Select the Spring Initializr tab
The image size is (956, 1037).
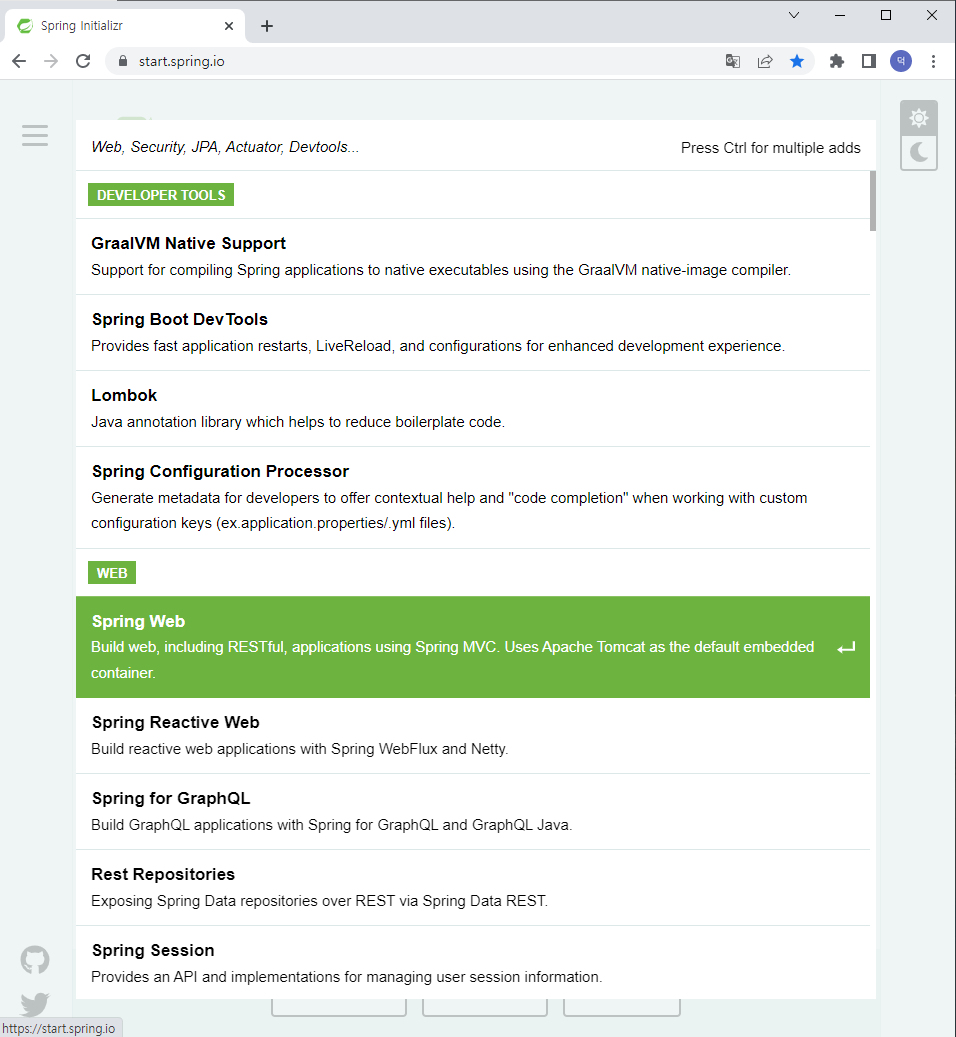126,26
